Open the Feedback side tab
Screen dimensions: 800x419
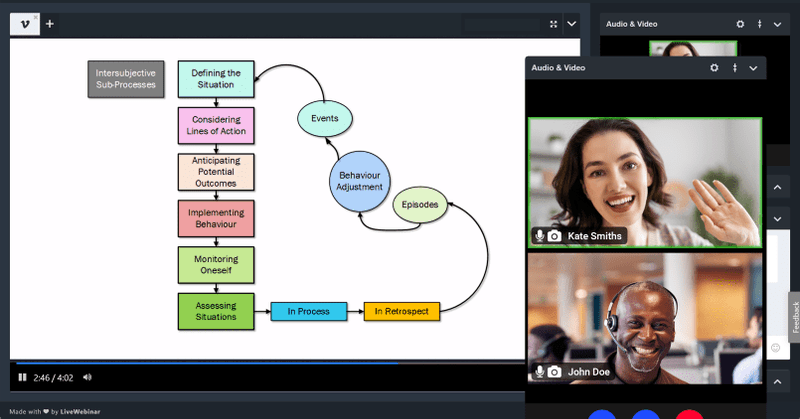pos(794,317)
